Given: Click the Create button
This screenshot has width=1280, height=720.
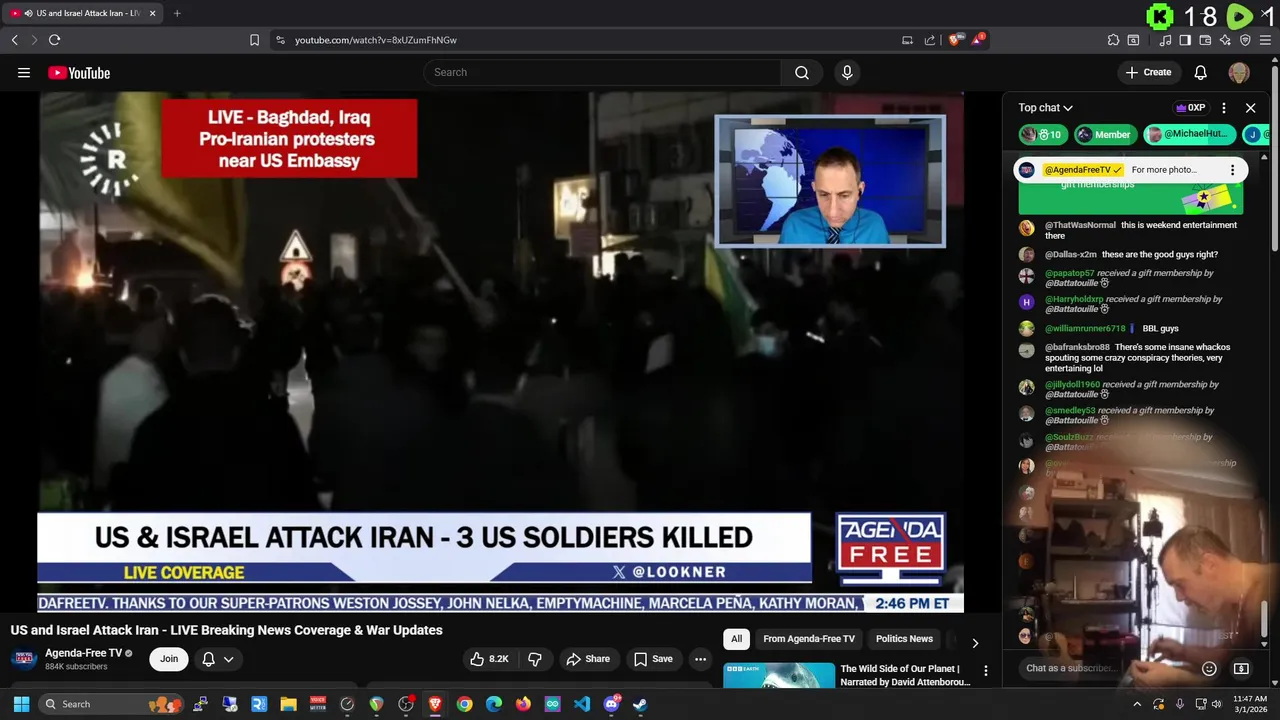Looking at the screenshot, I should [1148, 72].
